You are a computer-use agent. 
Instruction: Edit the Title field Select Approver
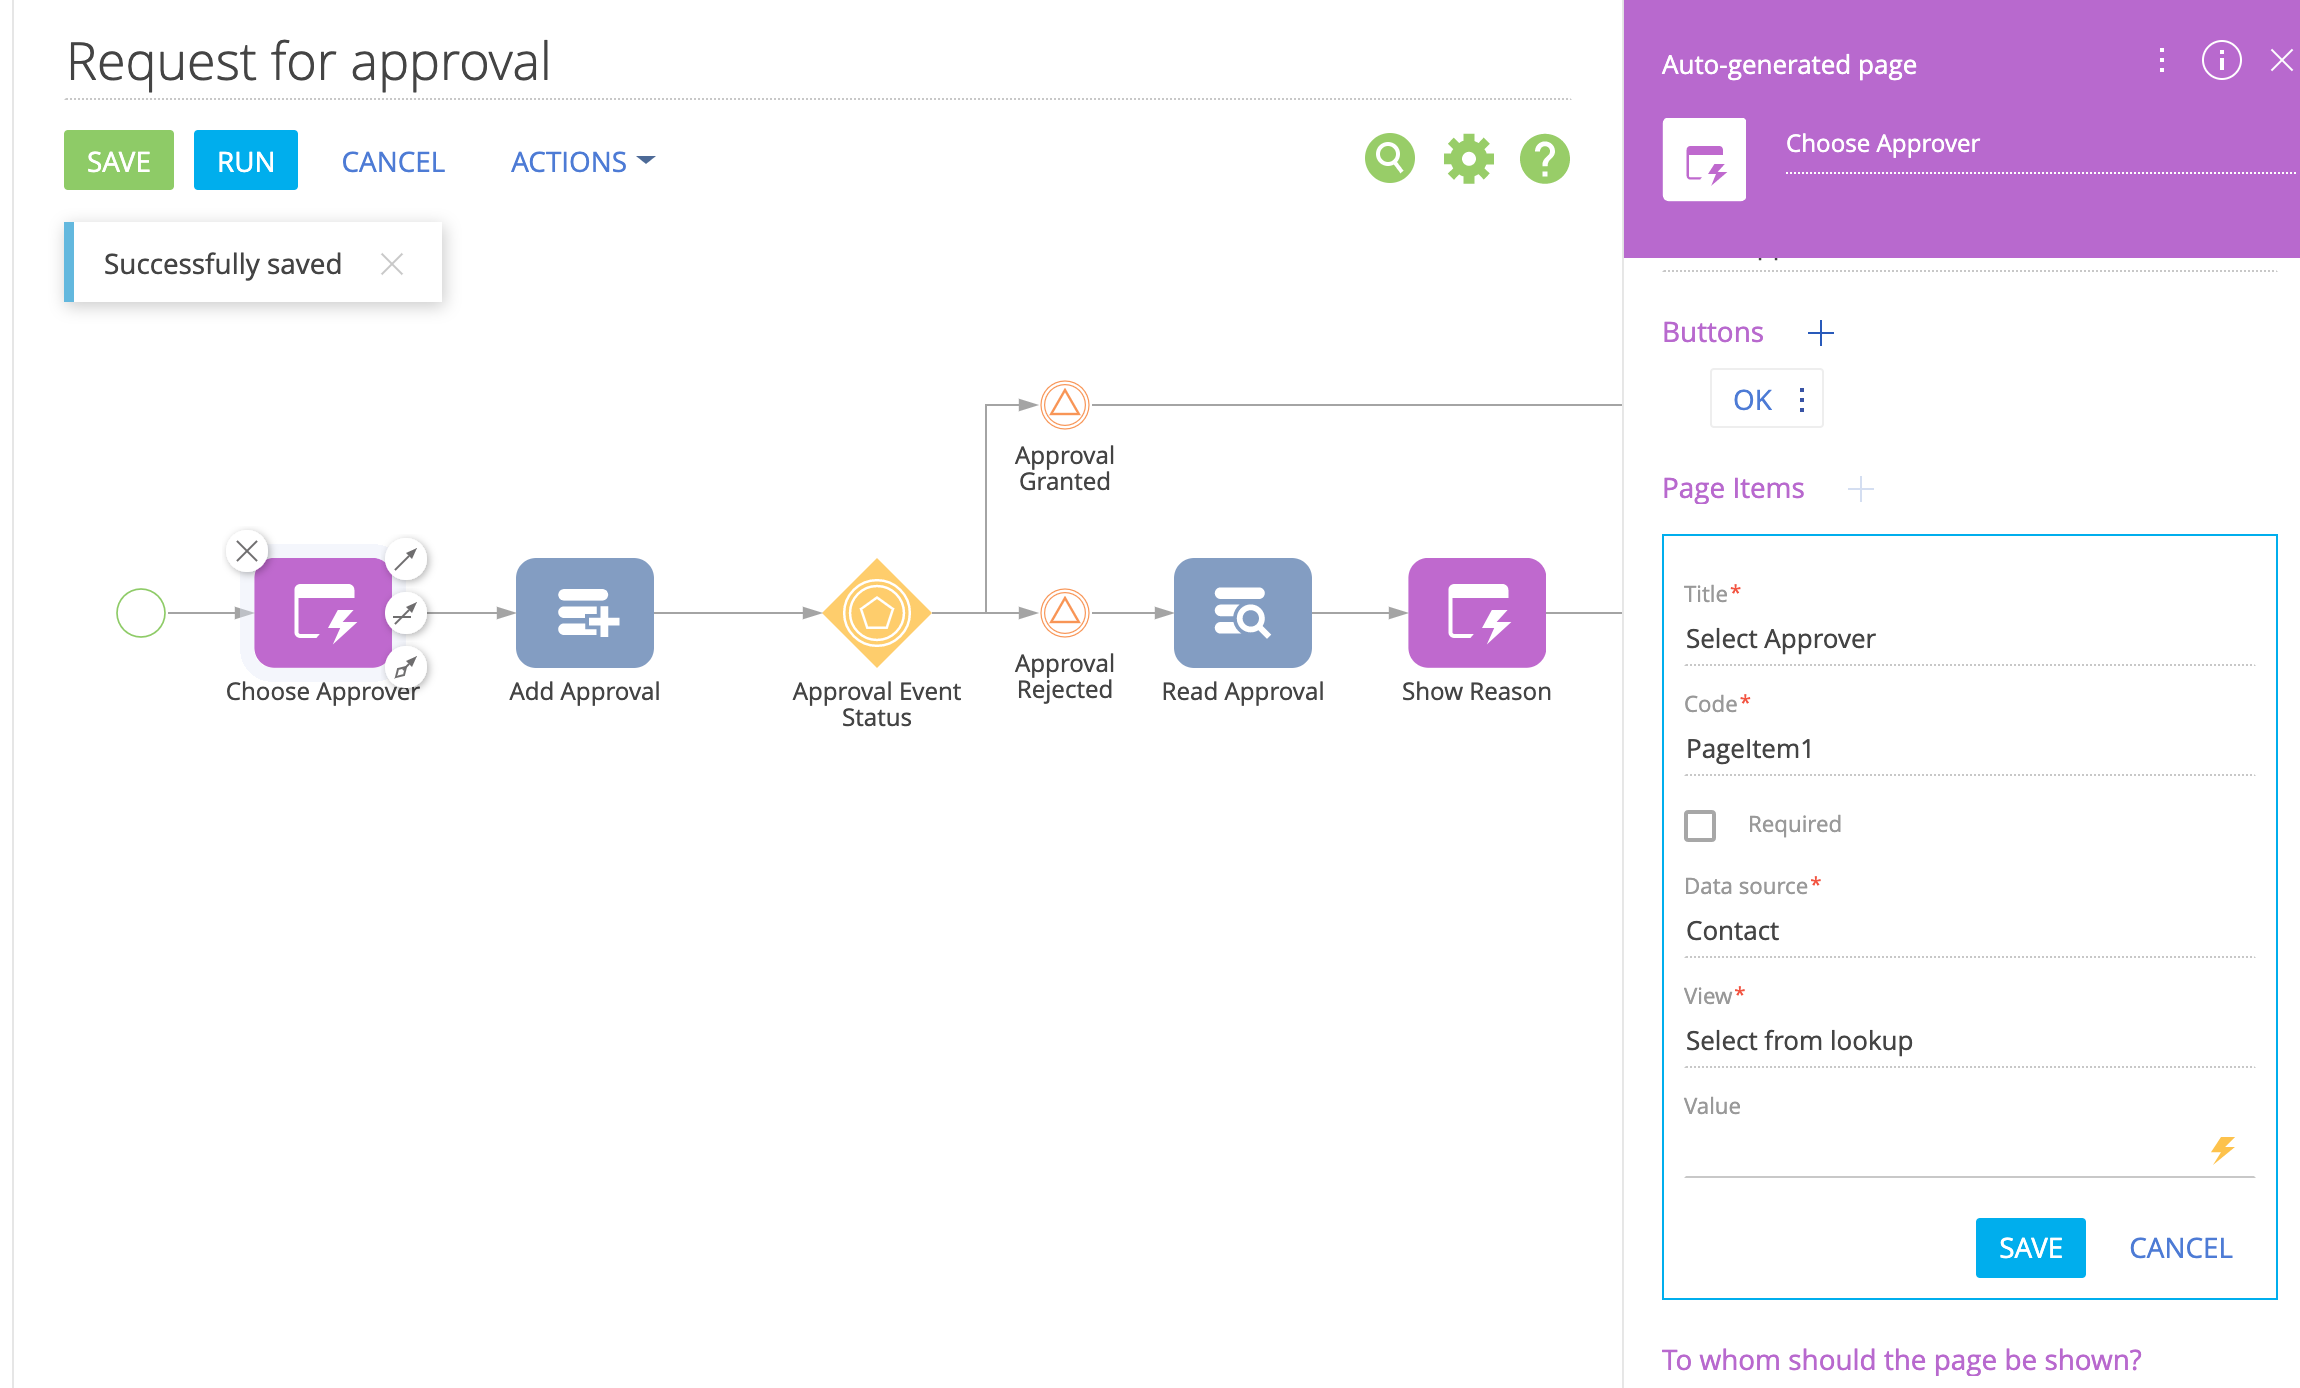pos(1969,639)
